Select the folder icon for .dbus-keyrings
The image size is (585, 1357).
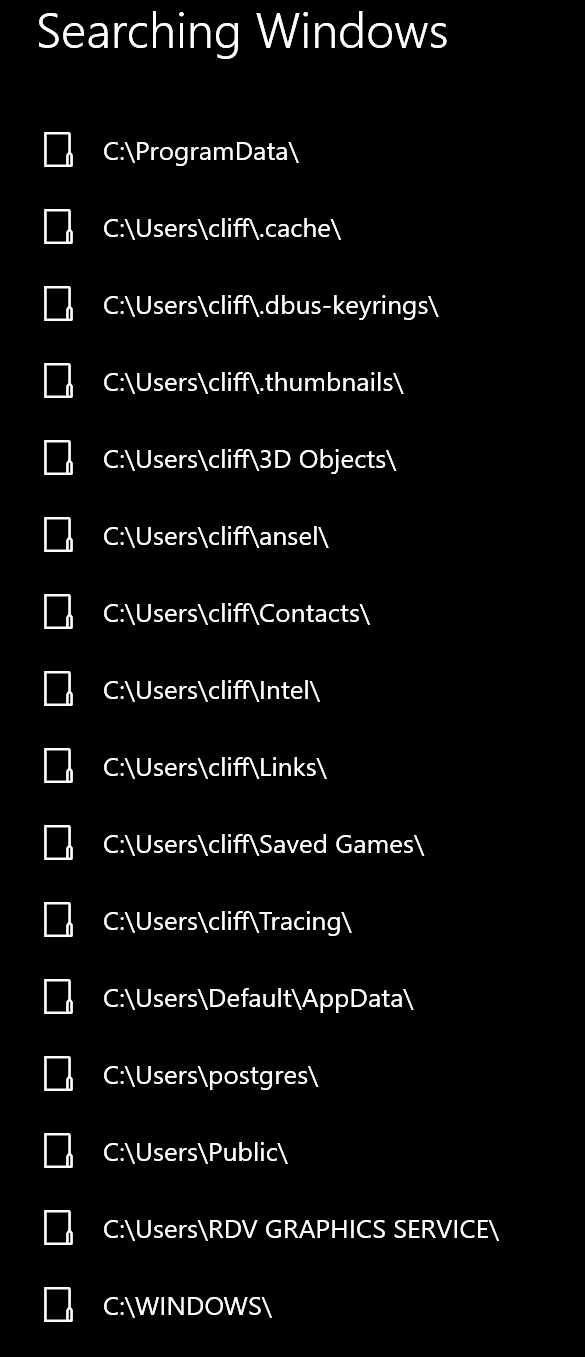point(59,305)
